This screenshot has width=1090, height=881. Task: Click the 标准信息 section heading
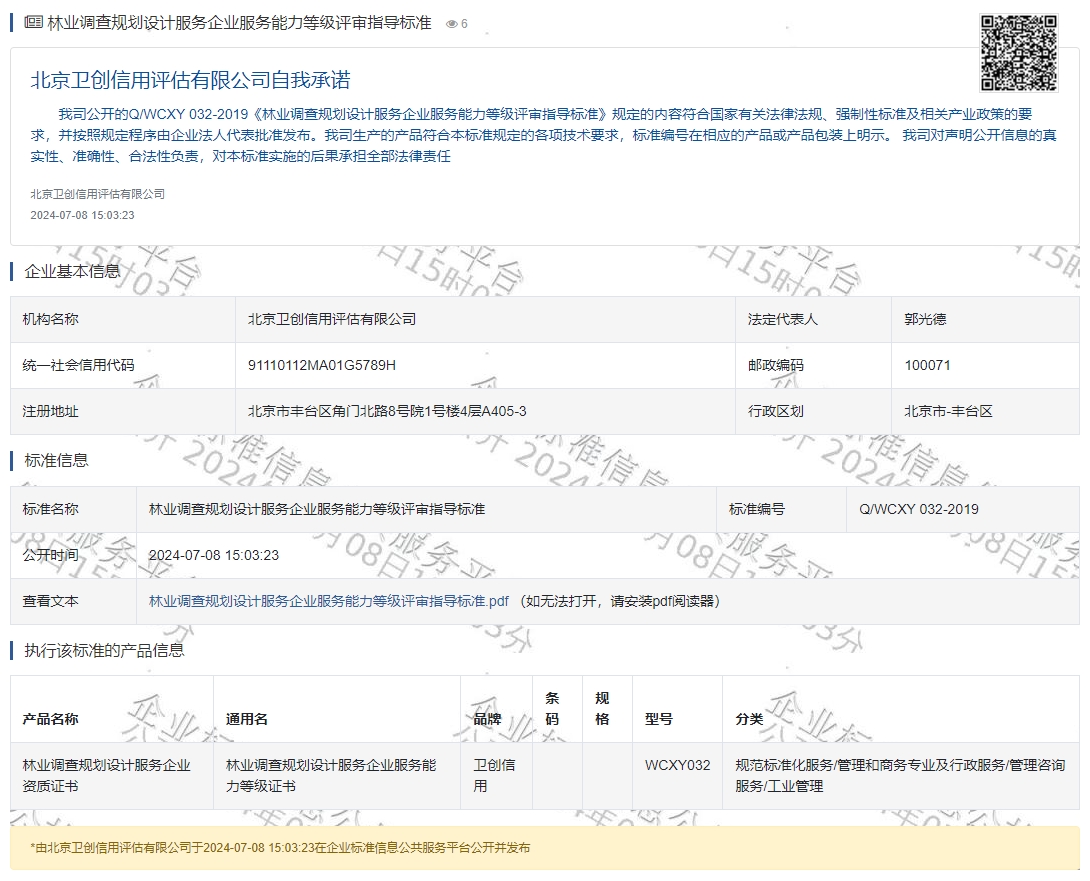pyautogui.click(x=56, y=460)
